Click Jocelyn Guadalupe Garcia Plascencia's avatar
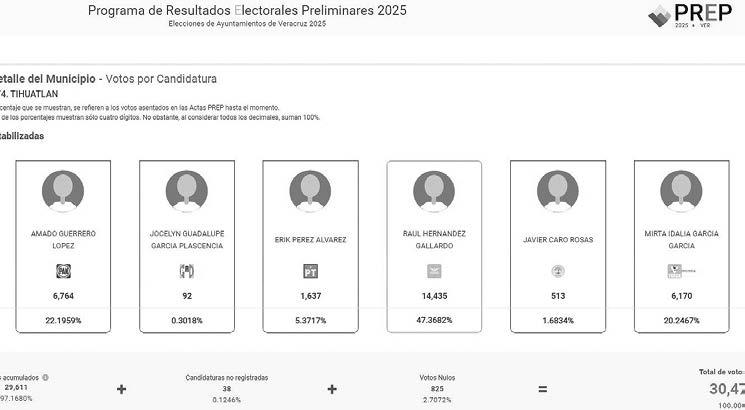 (186, 190)
